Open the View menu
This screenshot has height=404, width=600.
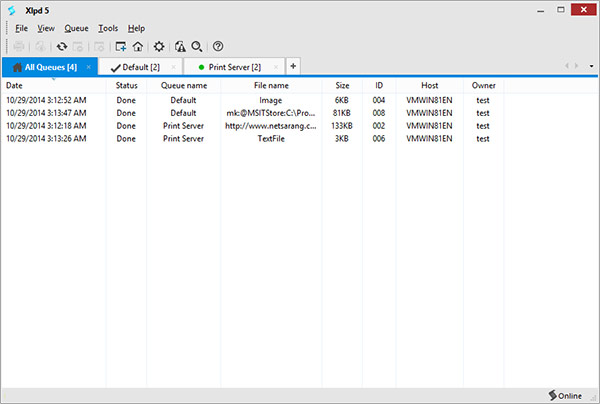46,28
